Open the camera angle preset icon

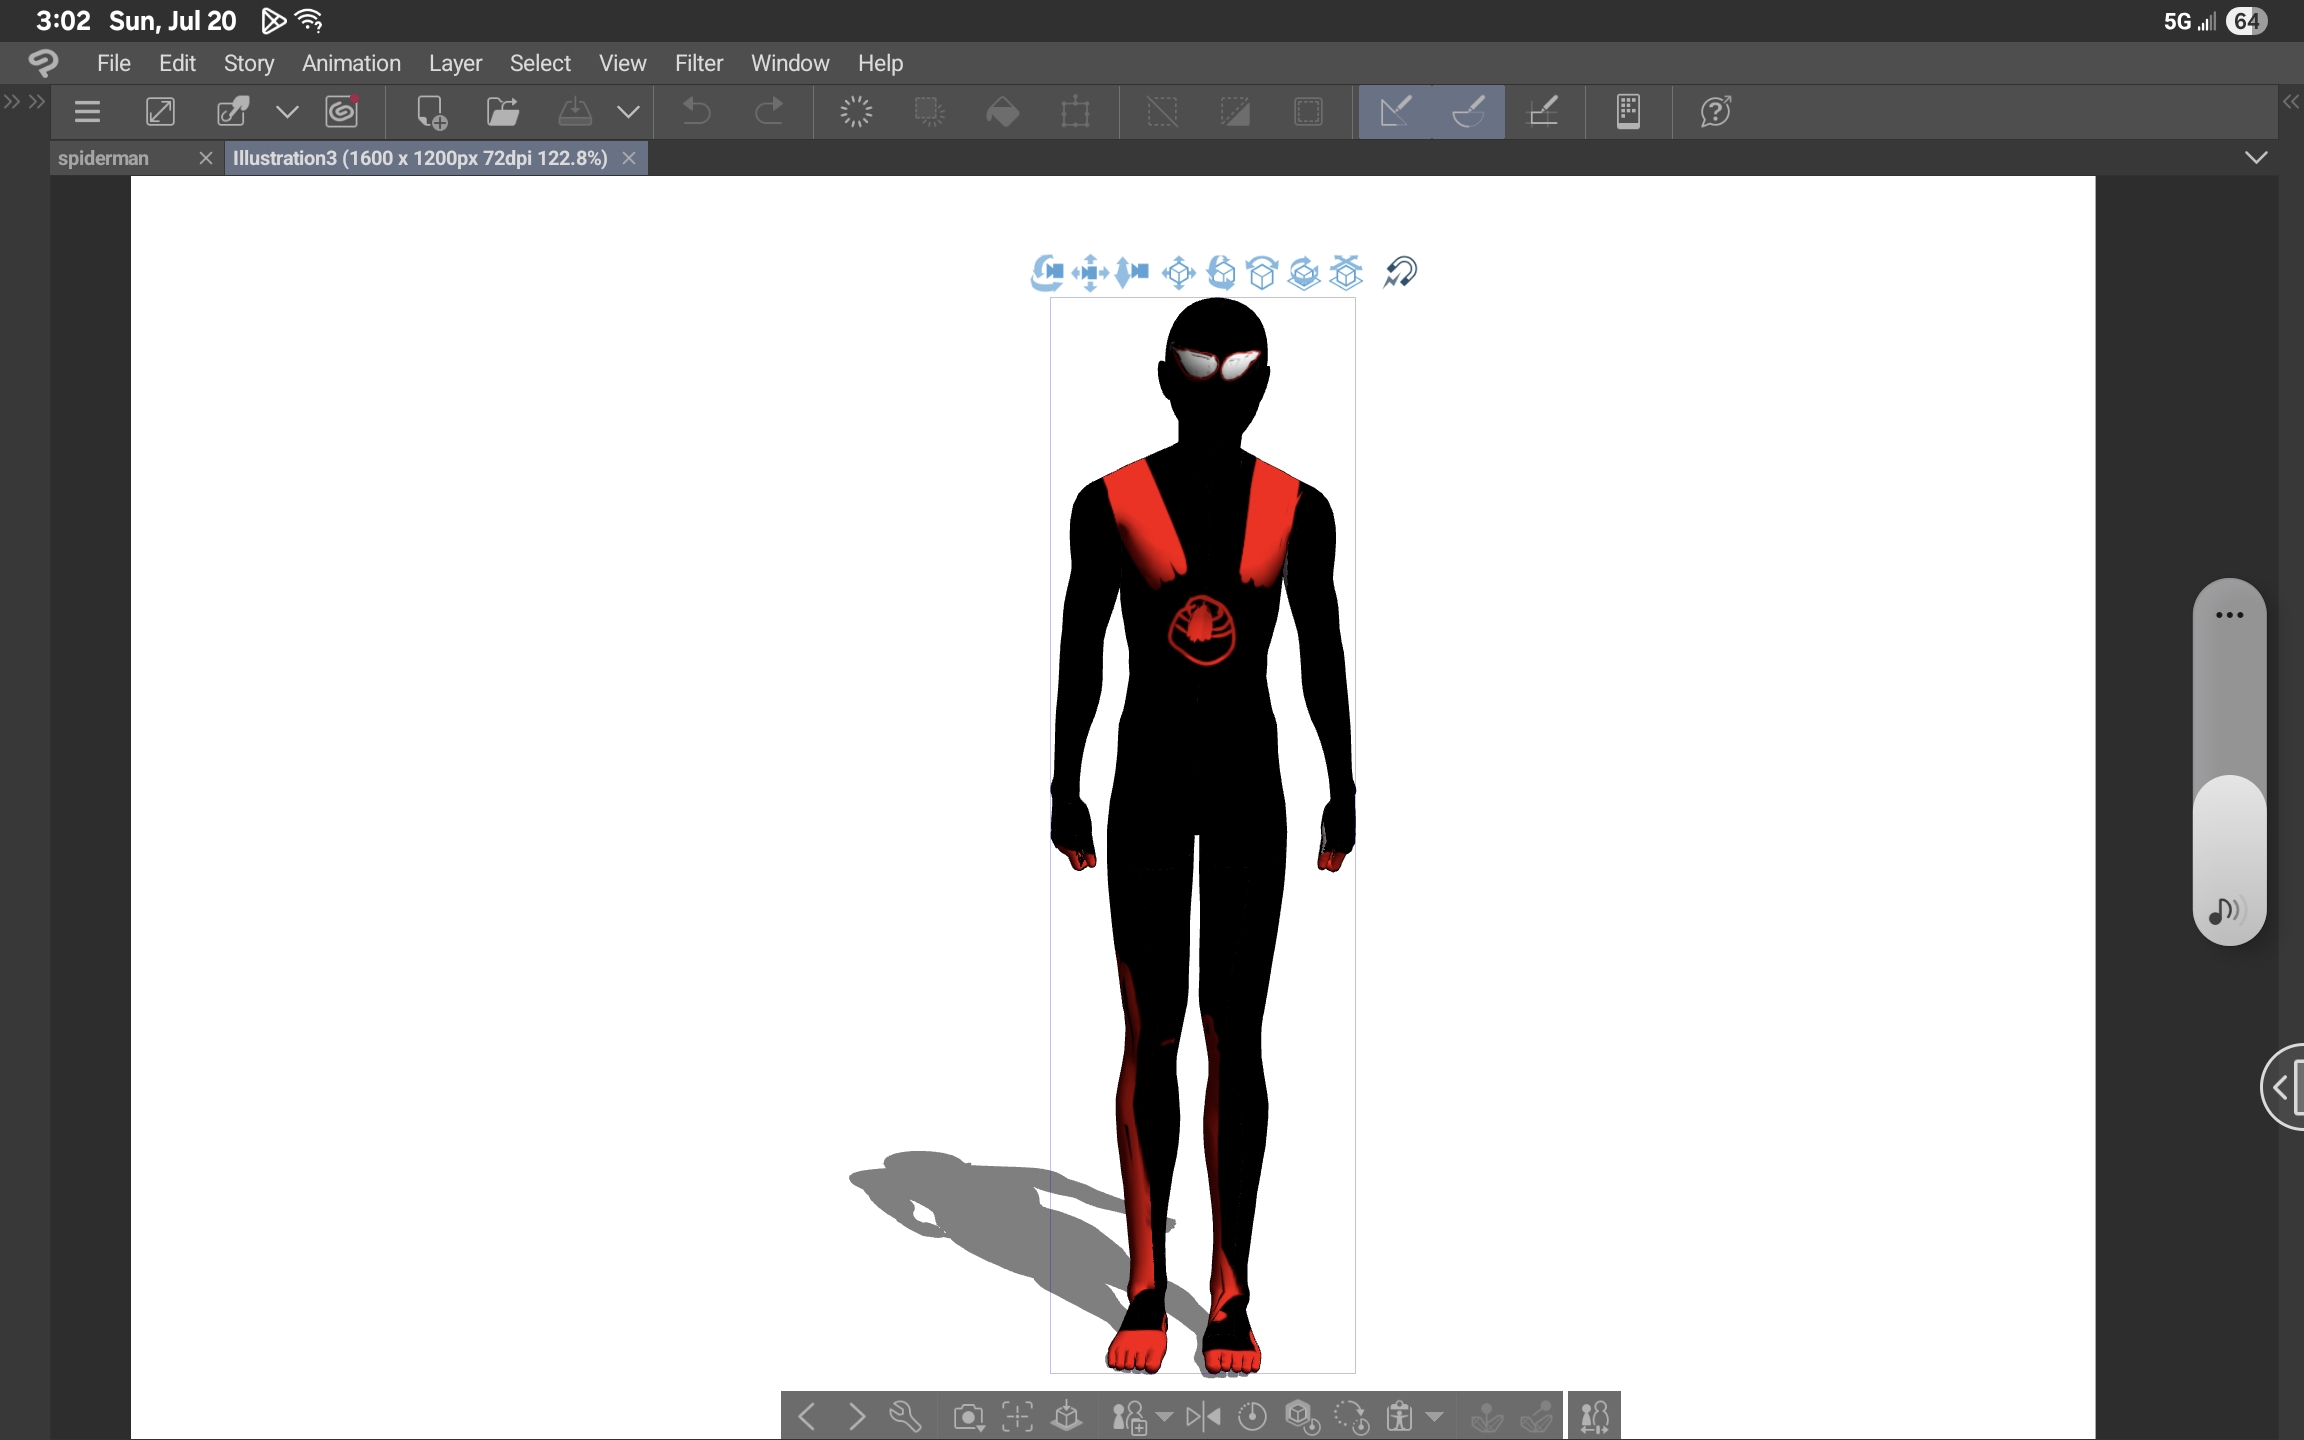pyautogui.click(x=968, y=1418)
